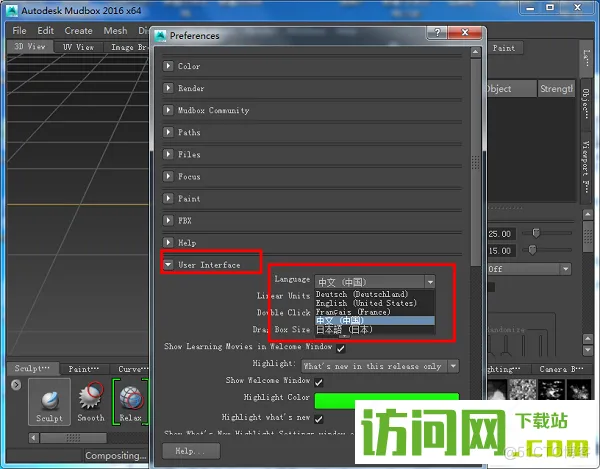Expand the Files preferences section
The height and width of the screenshot is (469, 600).
click(168, 154)
